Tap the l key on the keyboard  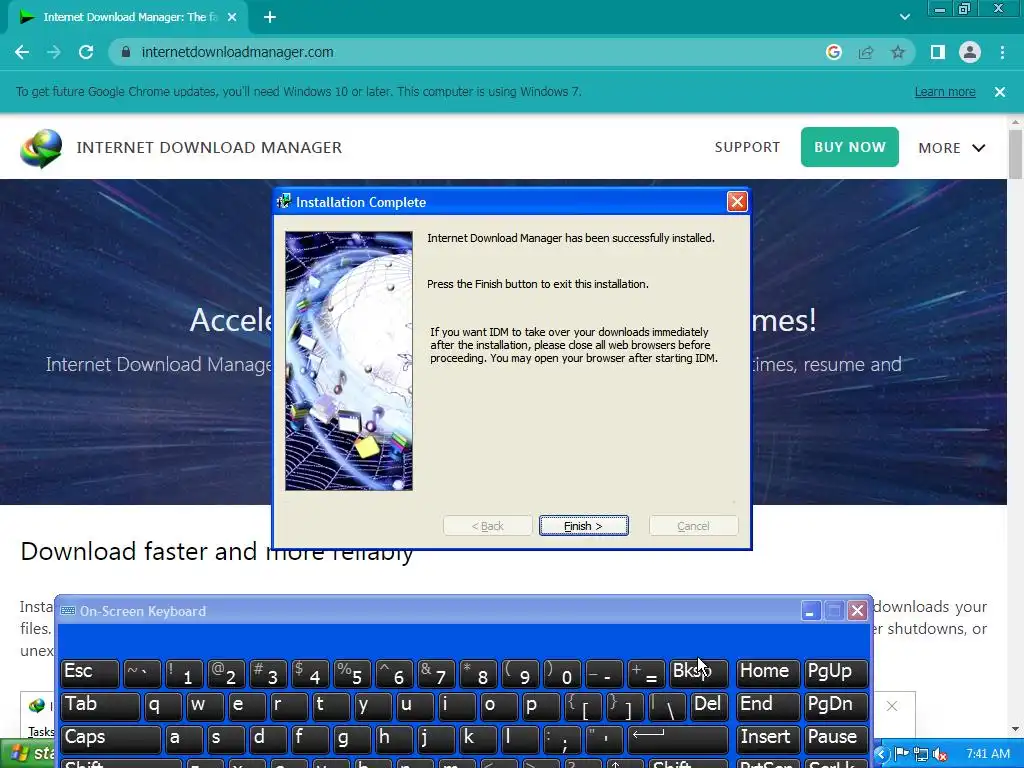point(520,739)
